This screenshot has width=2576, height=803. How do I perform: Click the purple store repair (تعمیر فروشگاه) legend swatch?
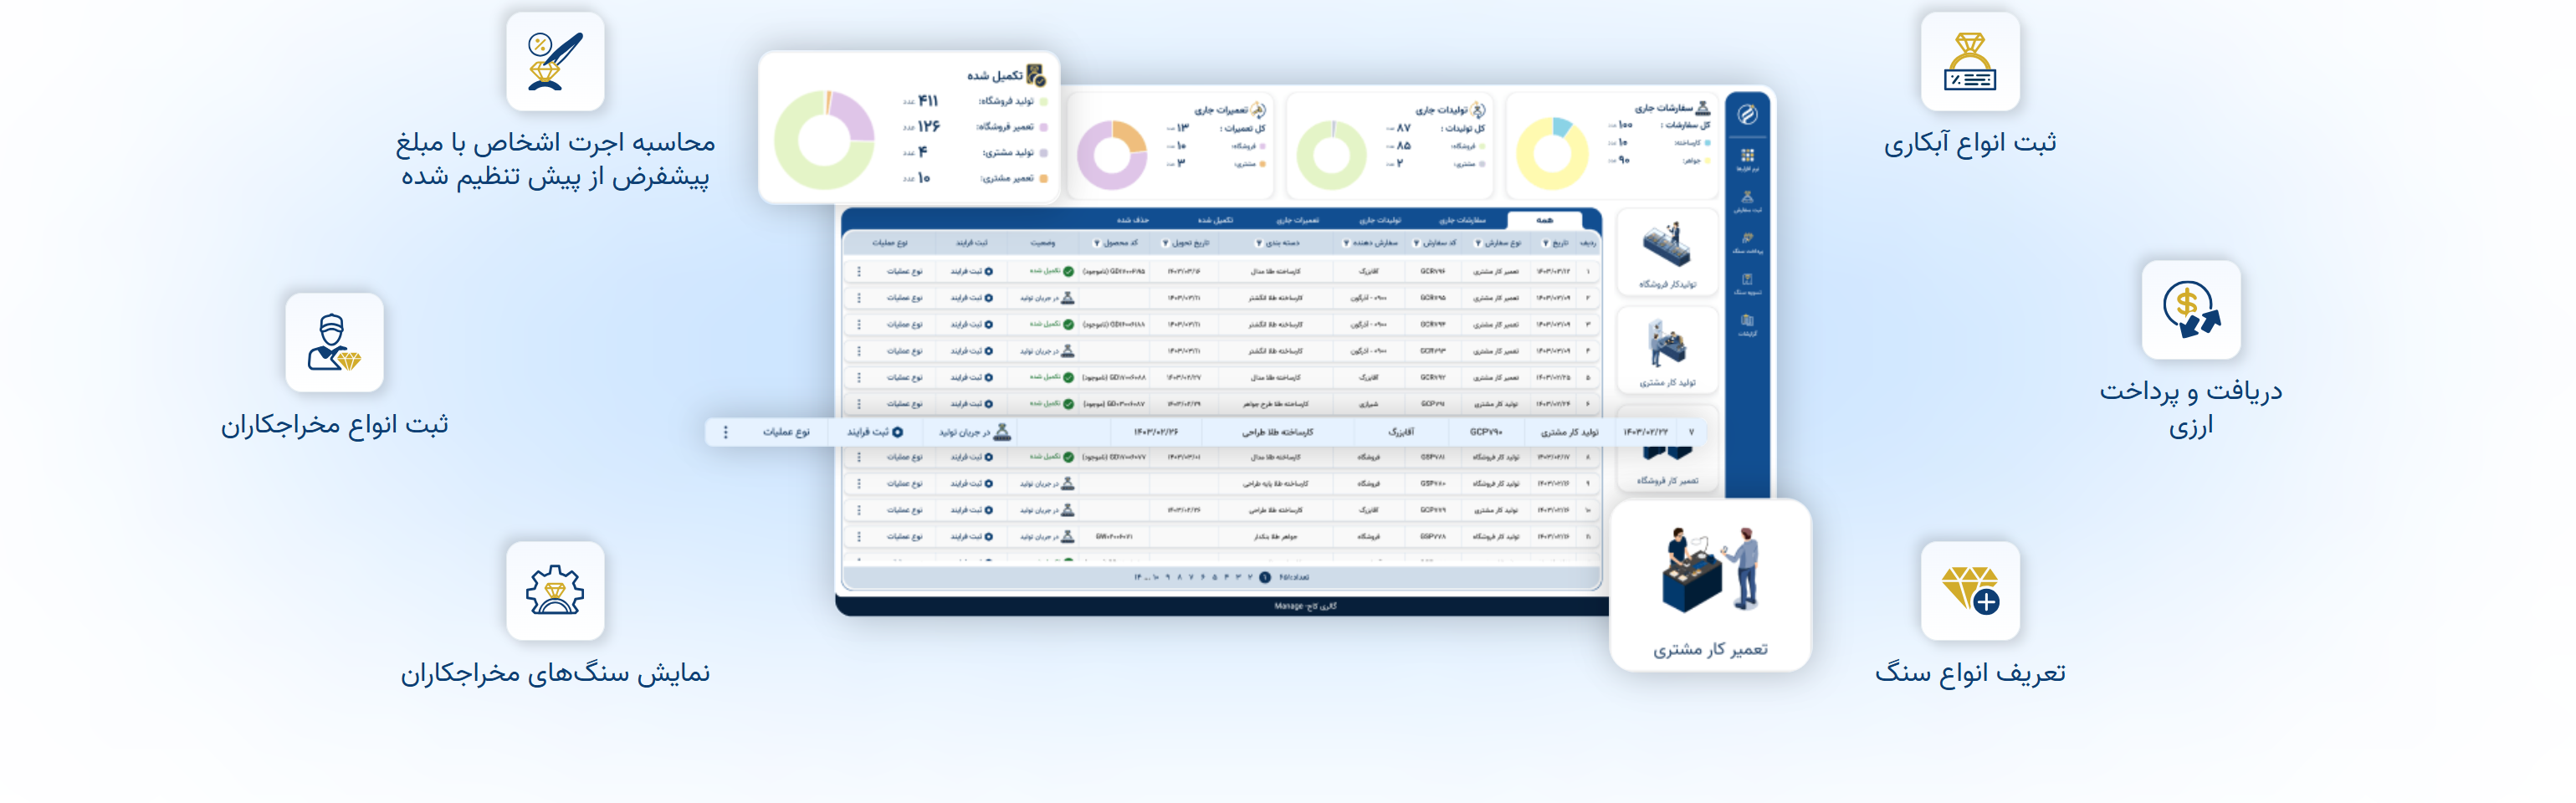click(1043, 127)
